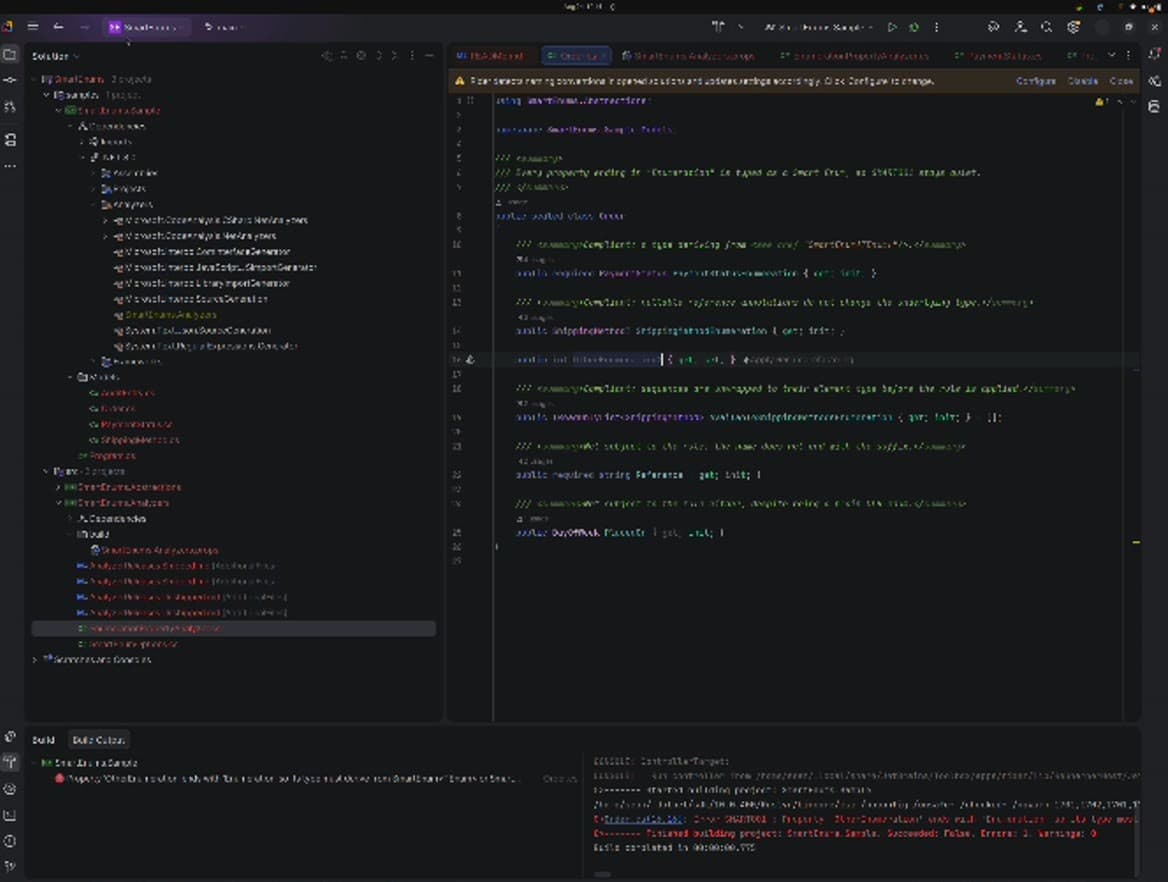
Task: Show hidden editor tabs dropdown
Action: click(x=1111, y=56)
